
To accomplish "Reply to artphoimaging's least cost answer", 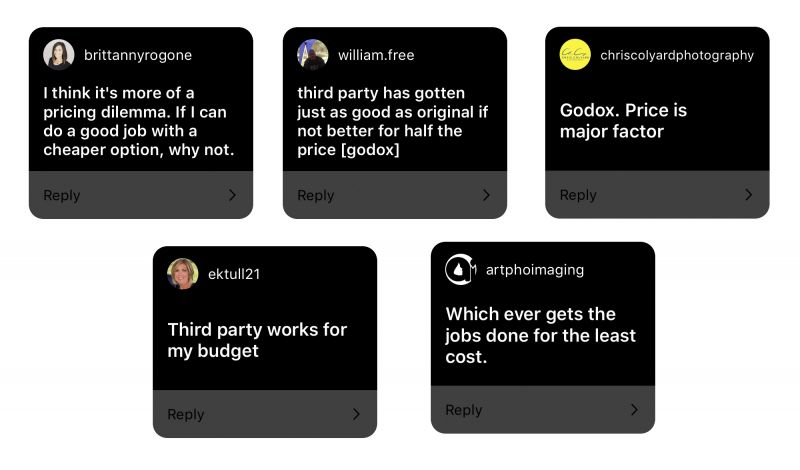I will pyautogui.click(x=543, y=410).
